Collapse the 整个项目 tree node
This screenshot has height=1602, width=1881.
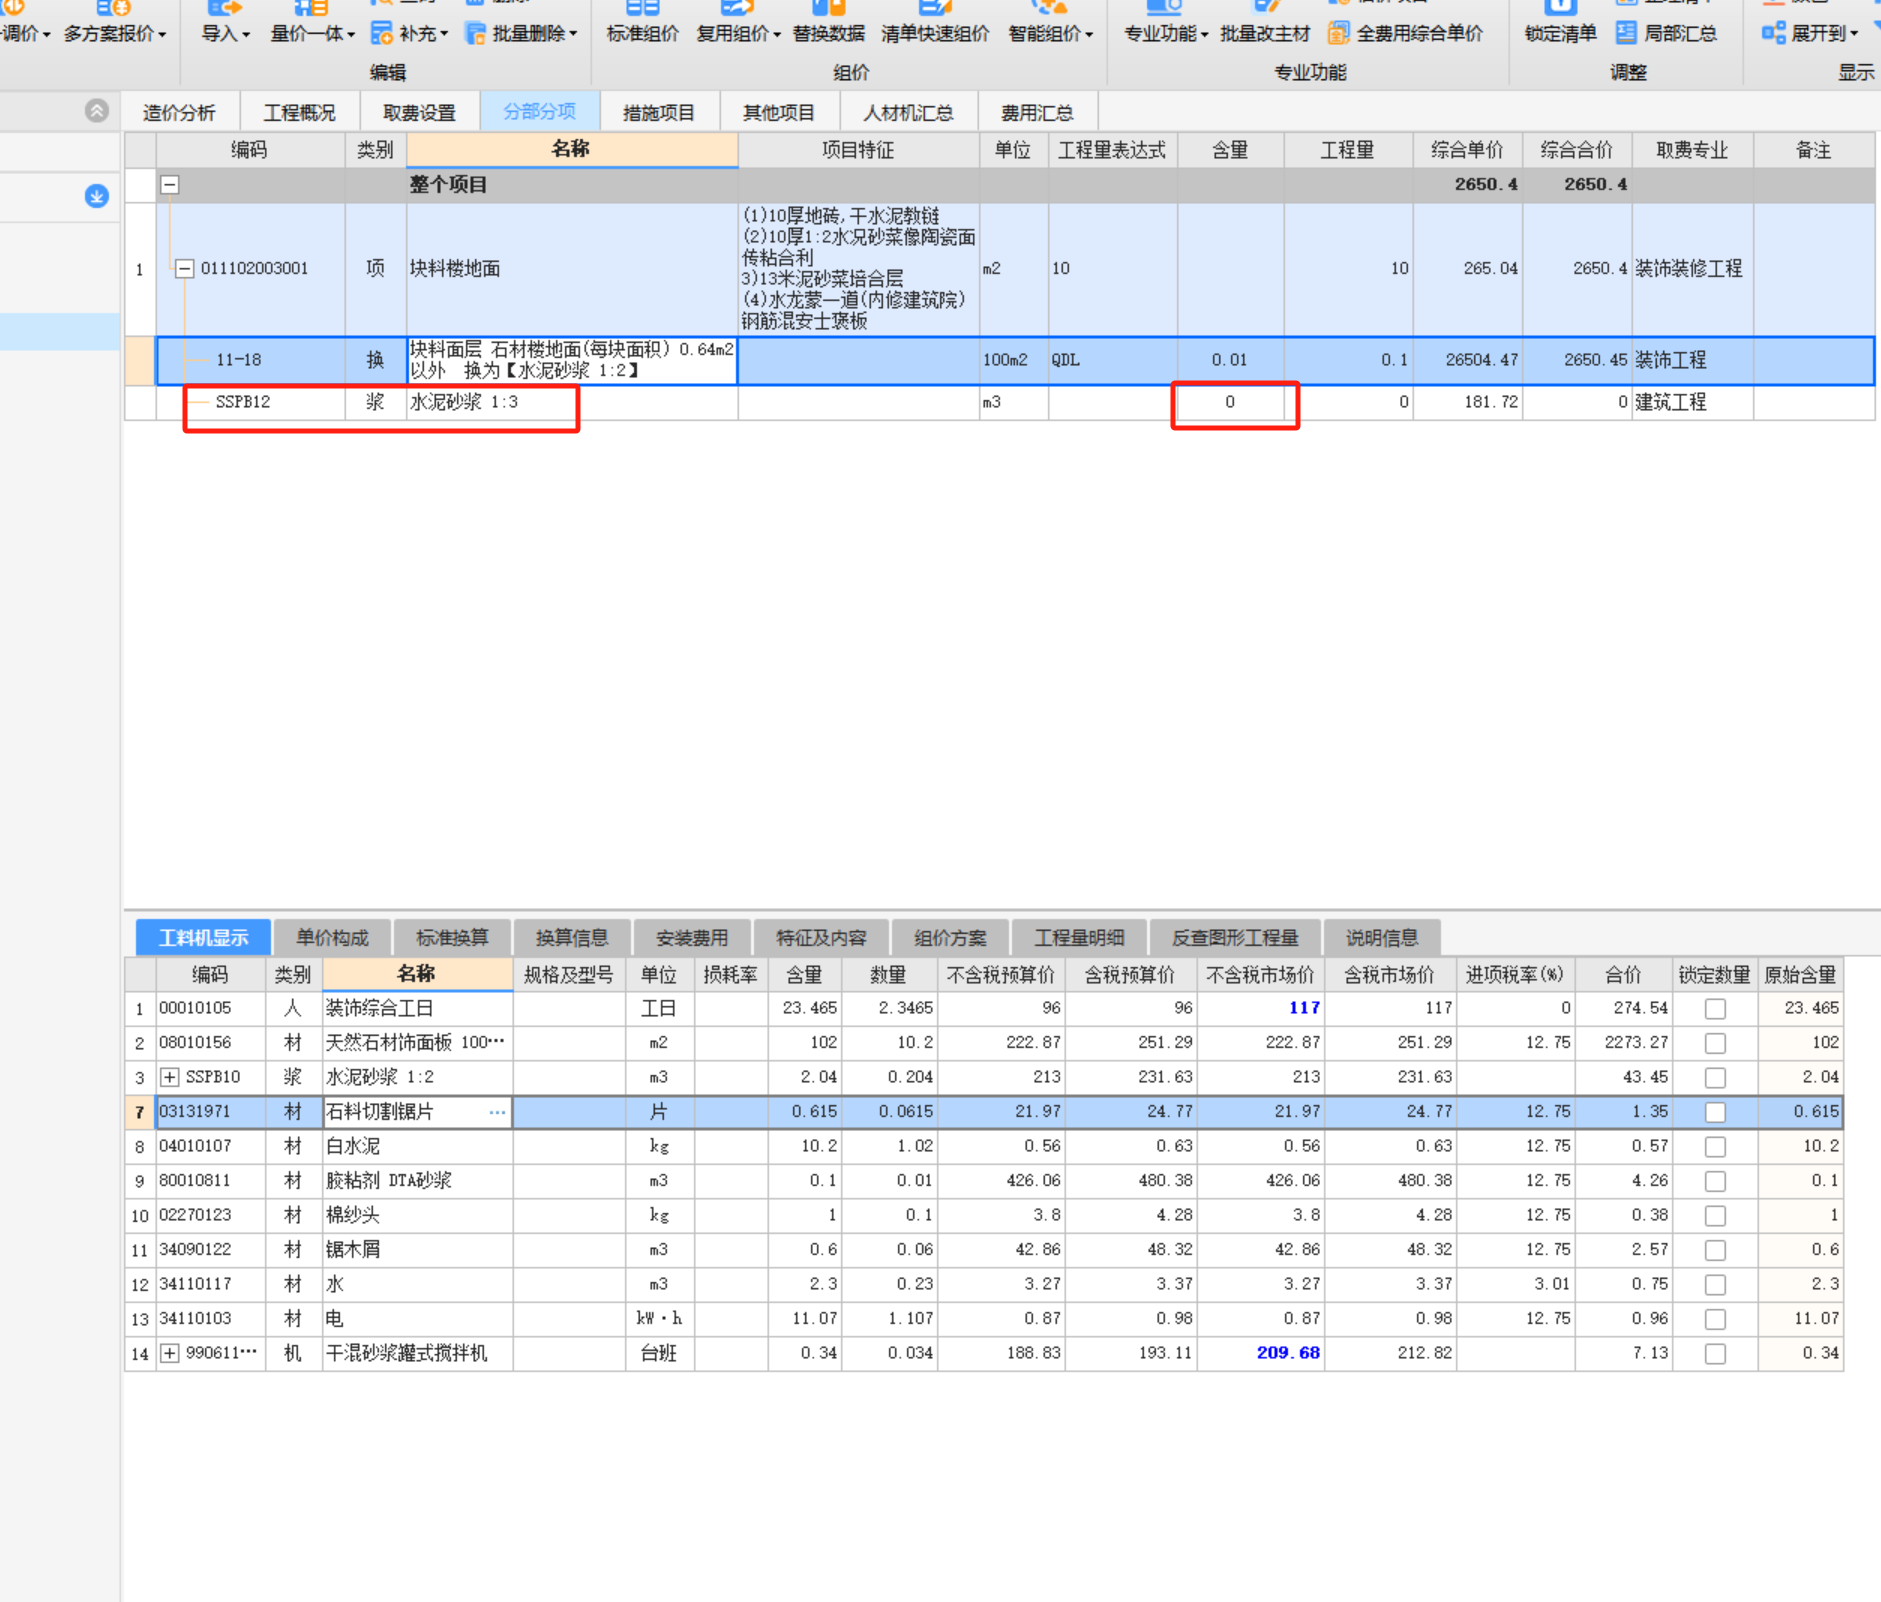pyautogui.click(x=170, y=185)
